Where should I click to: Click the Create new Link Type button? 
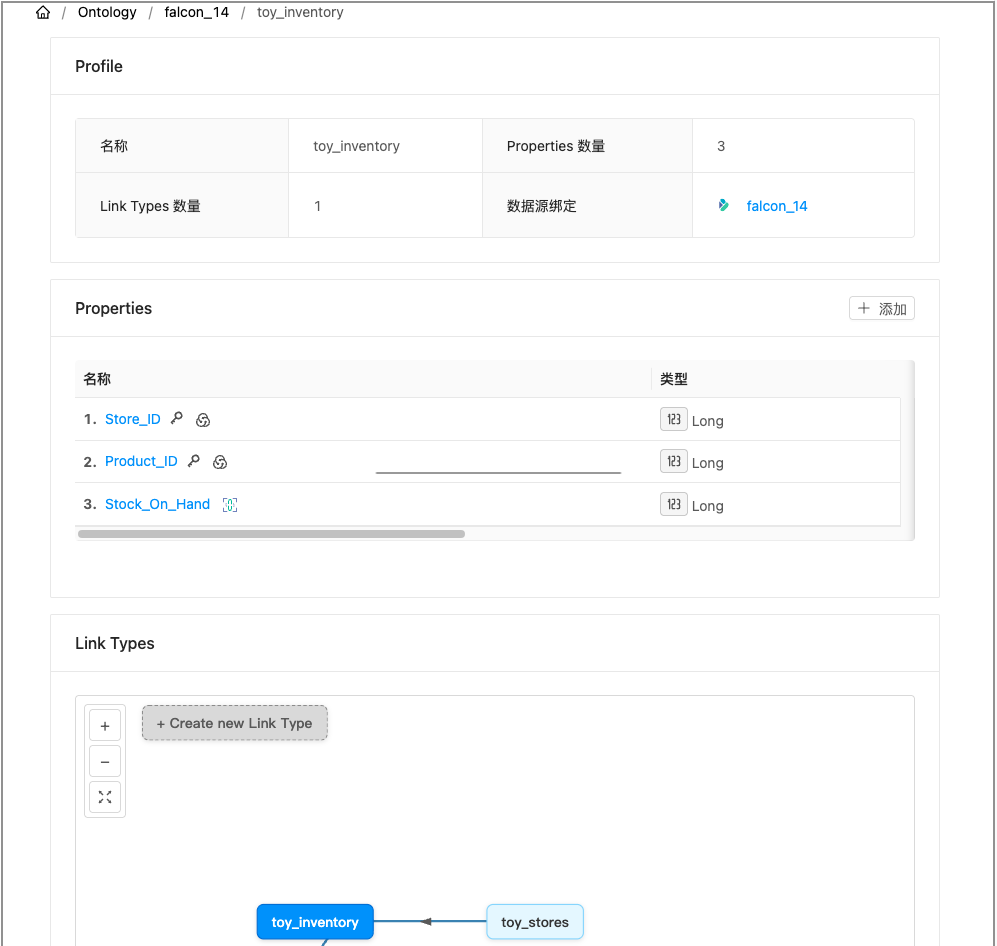(x=235, y=723)
